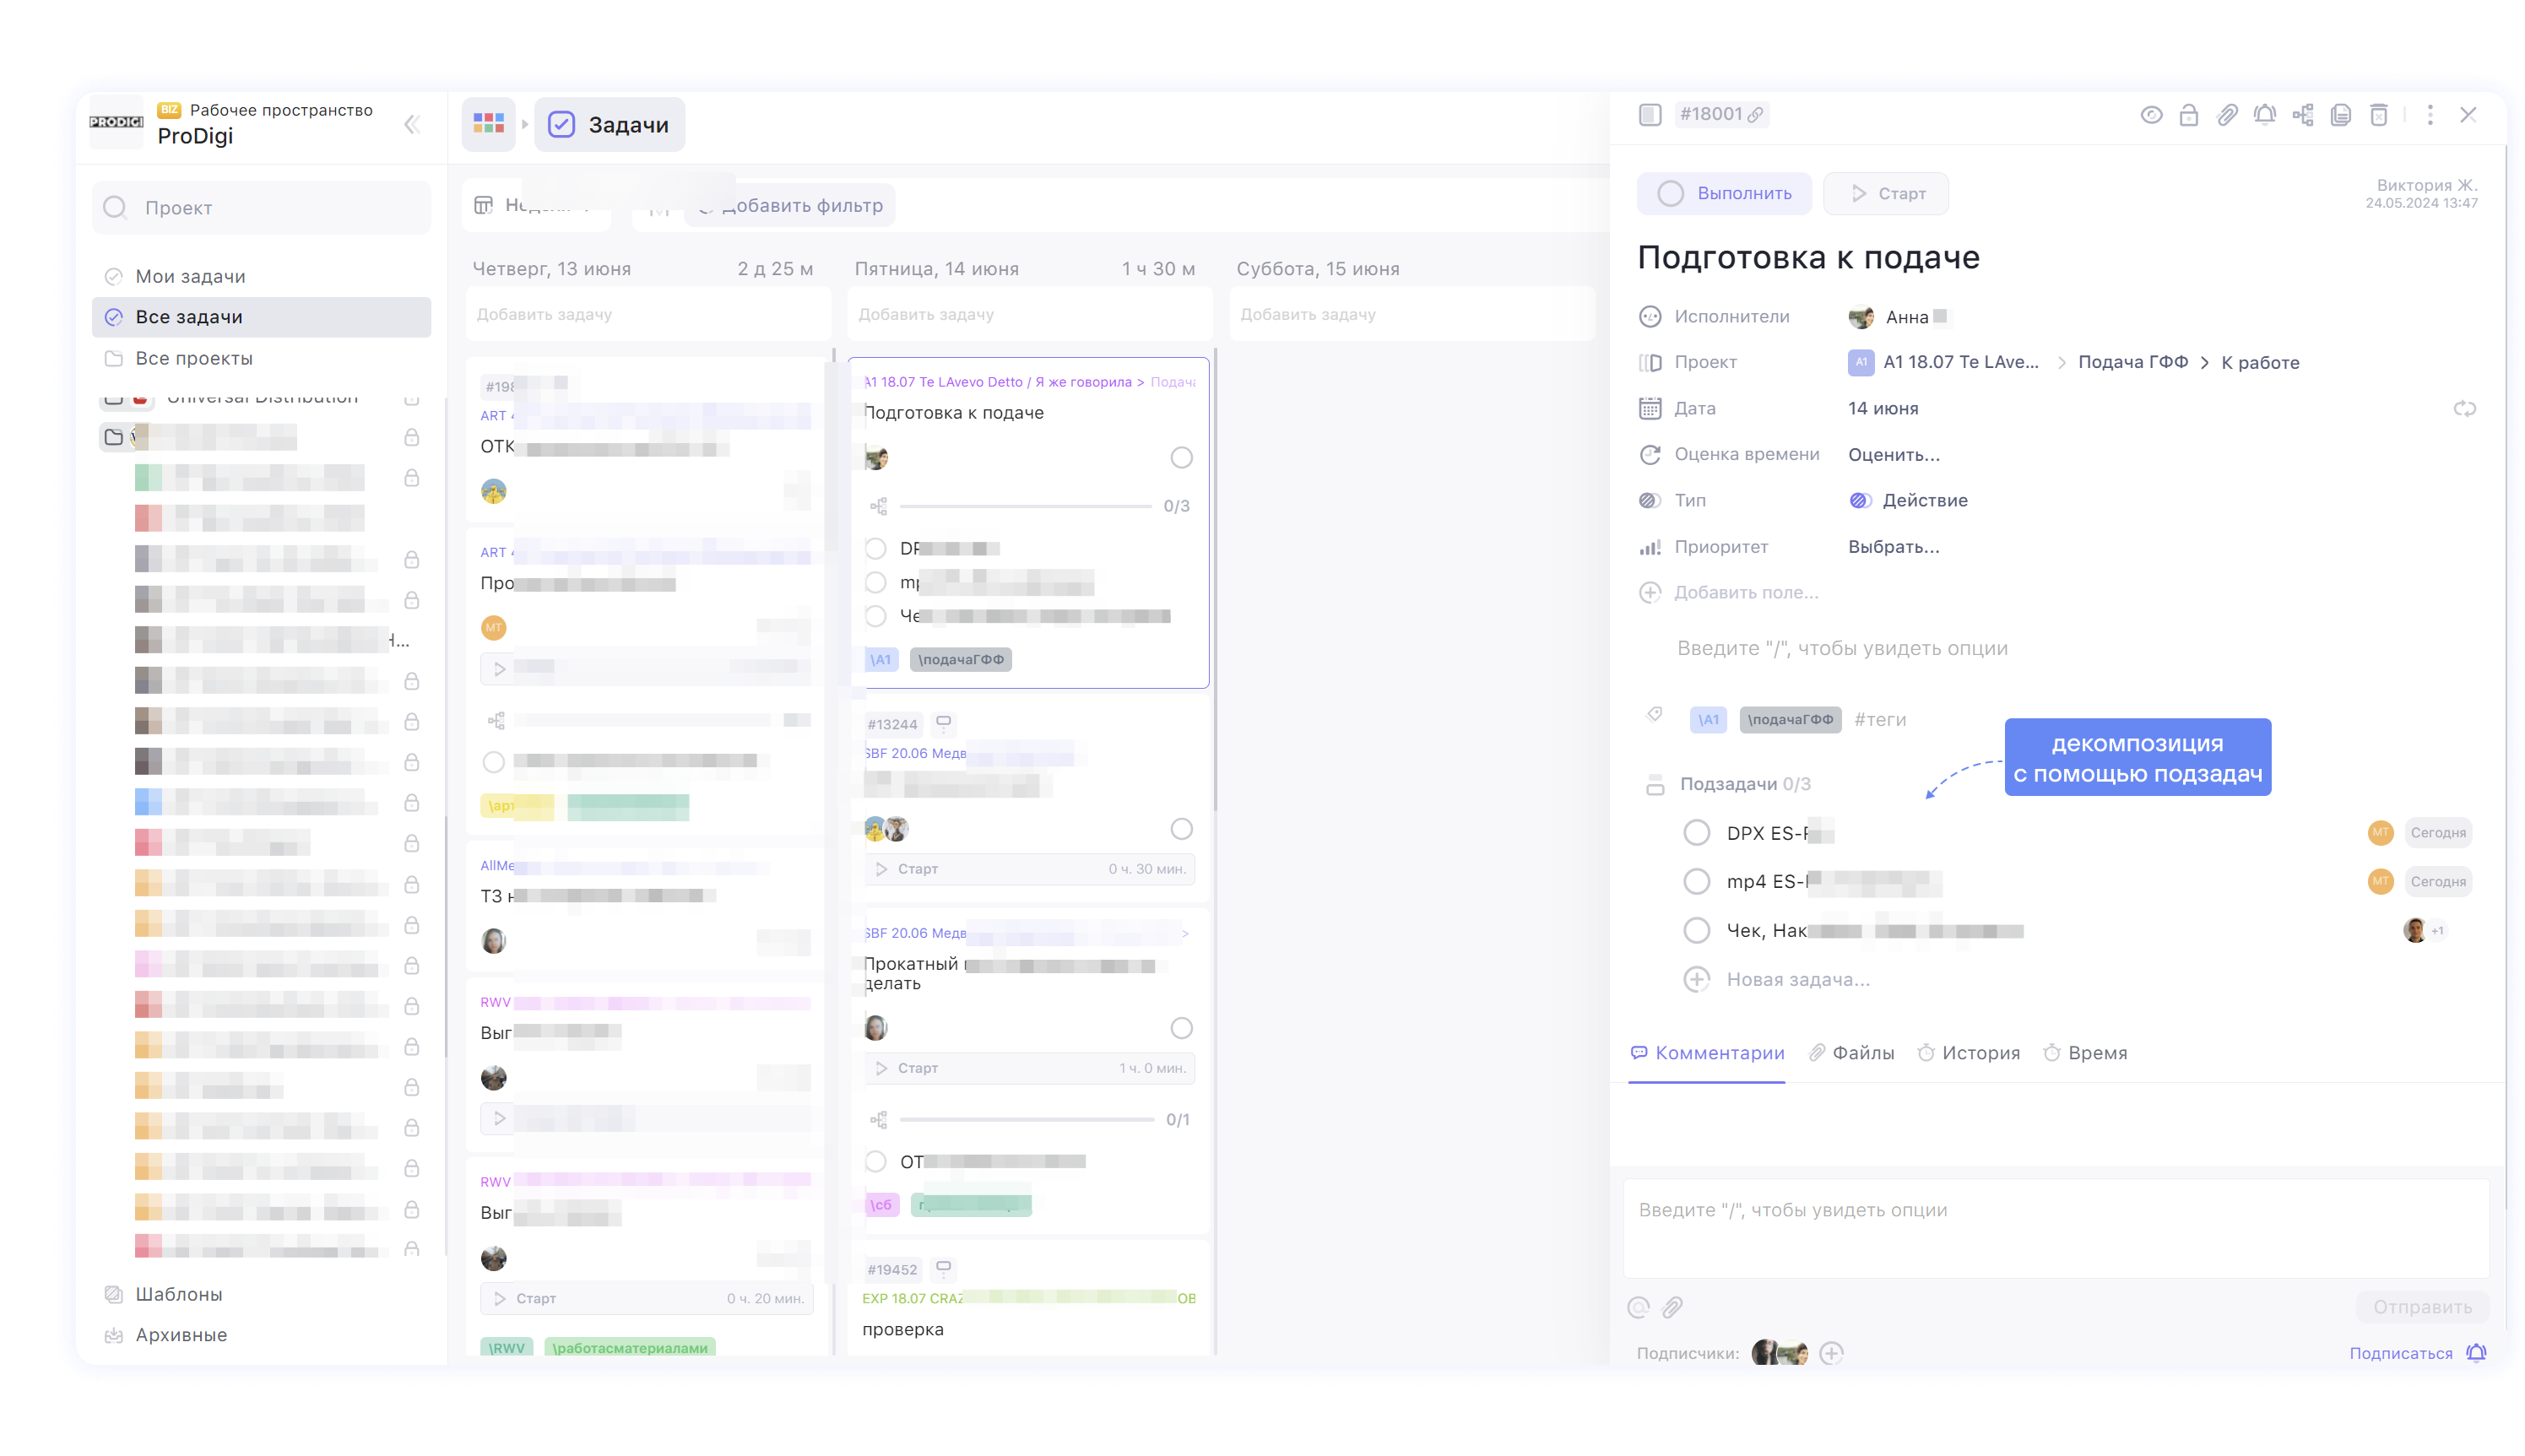This screenshot has width=2525, height=1456.
Task: Open the К работе status selector
Action: (2260, 362)
